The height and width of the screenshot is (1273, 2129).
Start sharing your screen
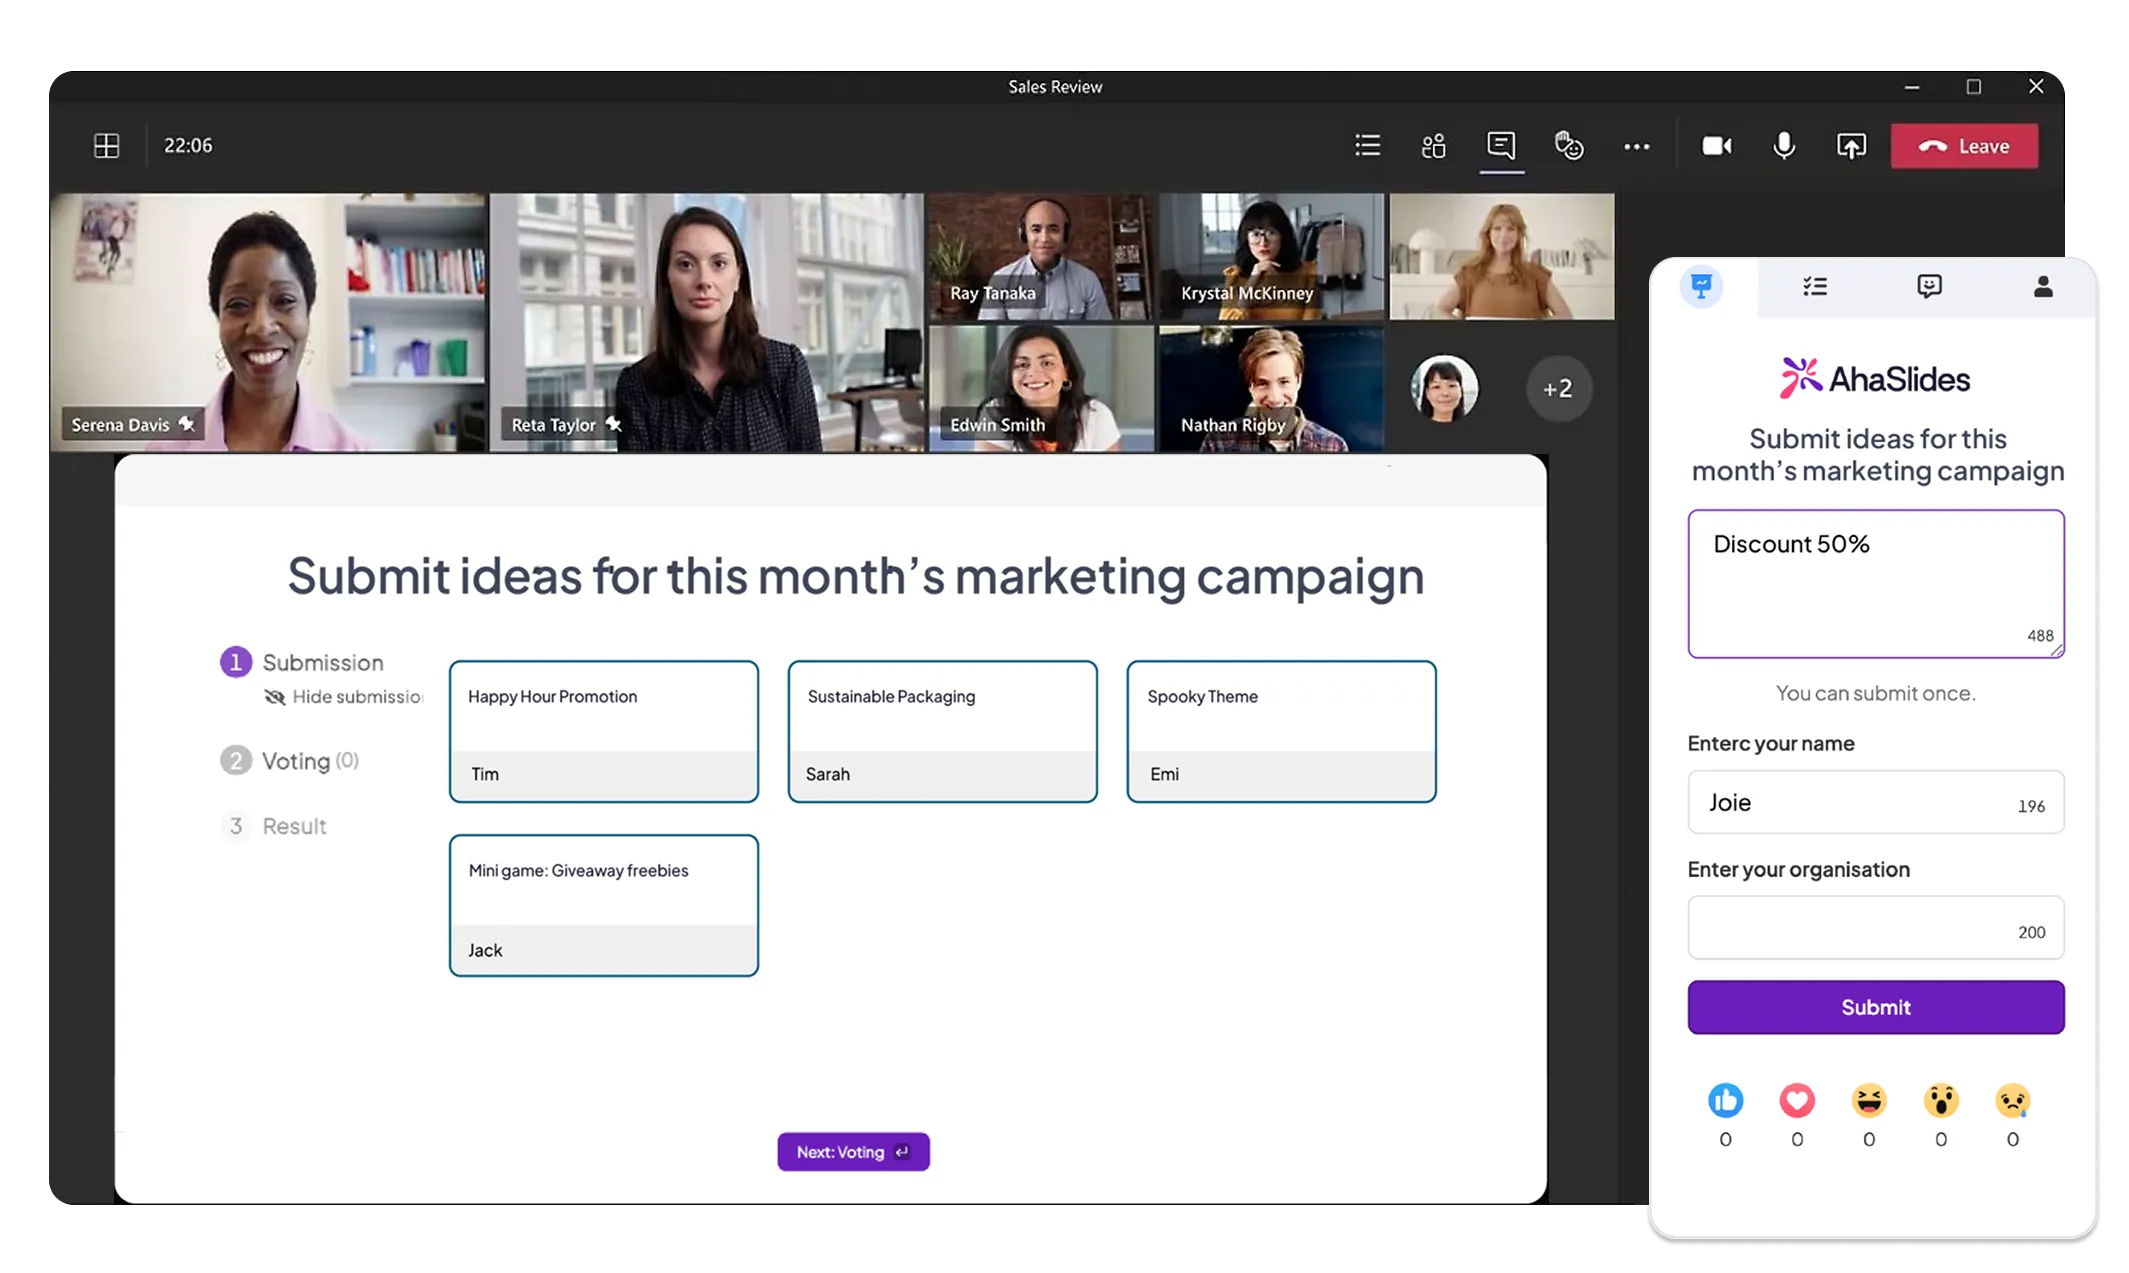pyautogui.click(x=1851, y=146)
